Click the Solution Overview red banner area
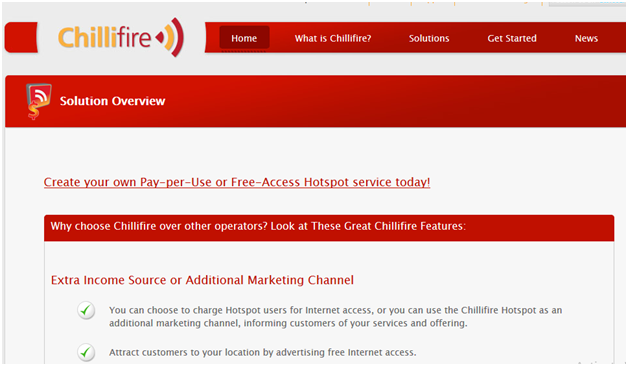The width and height of the screenshot is (628, 366). tap(315, 101)
